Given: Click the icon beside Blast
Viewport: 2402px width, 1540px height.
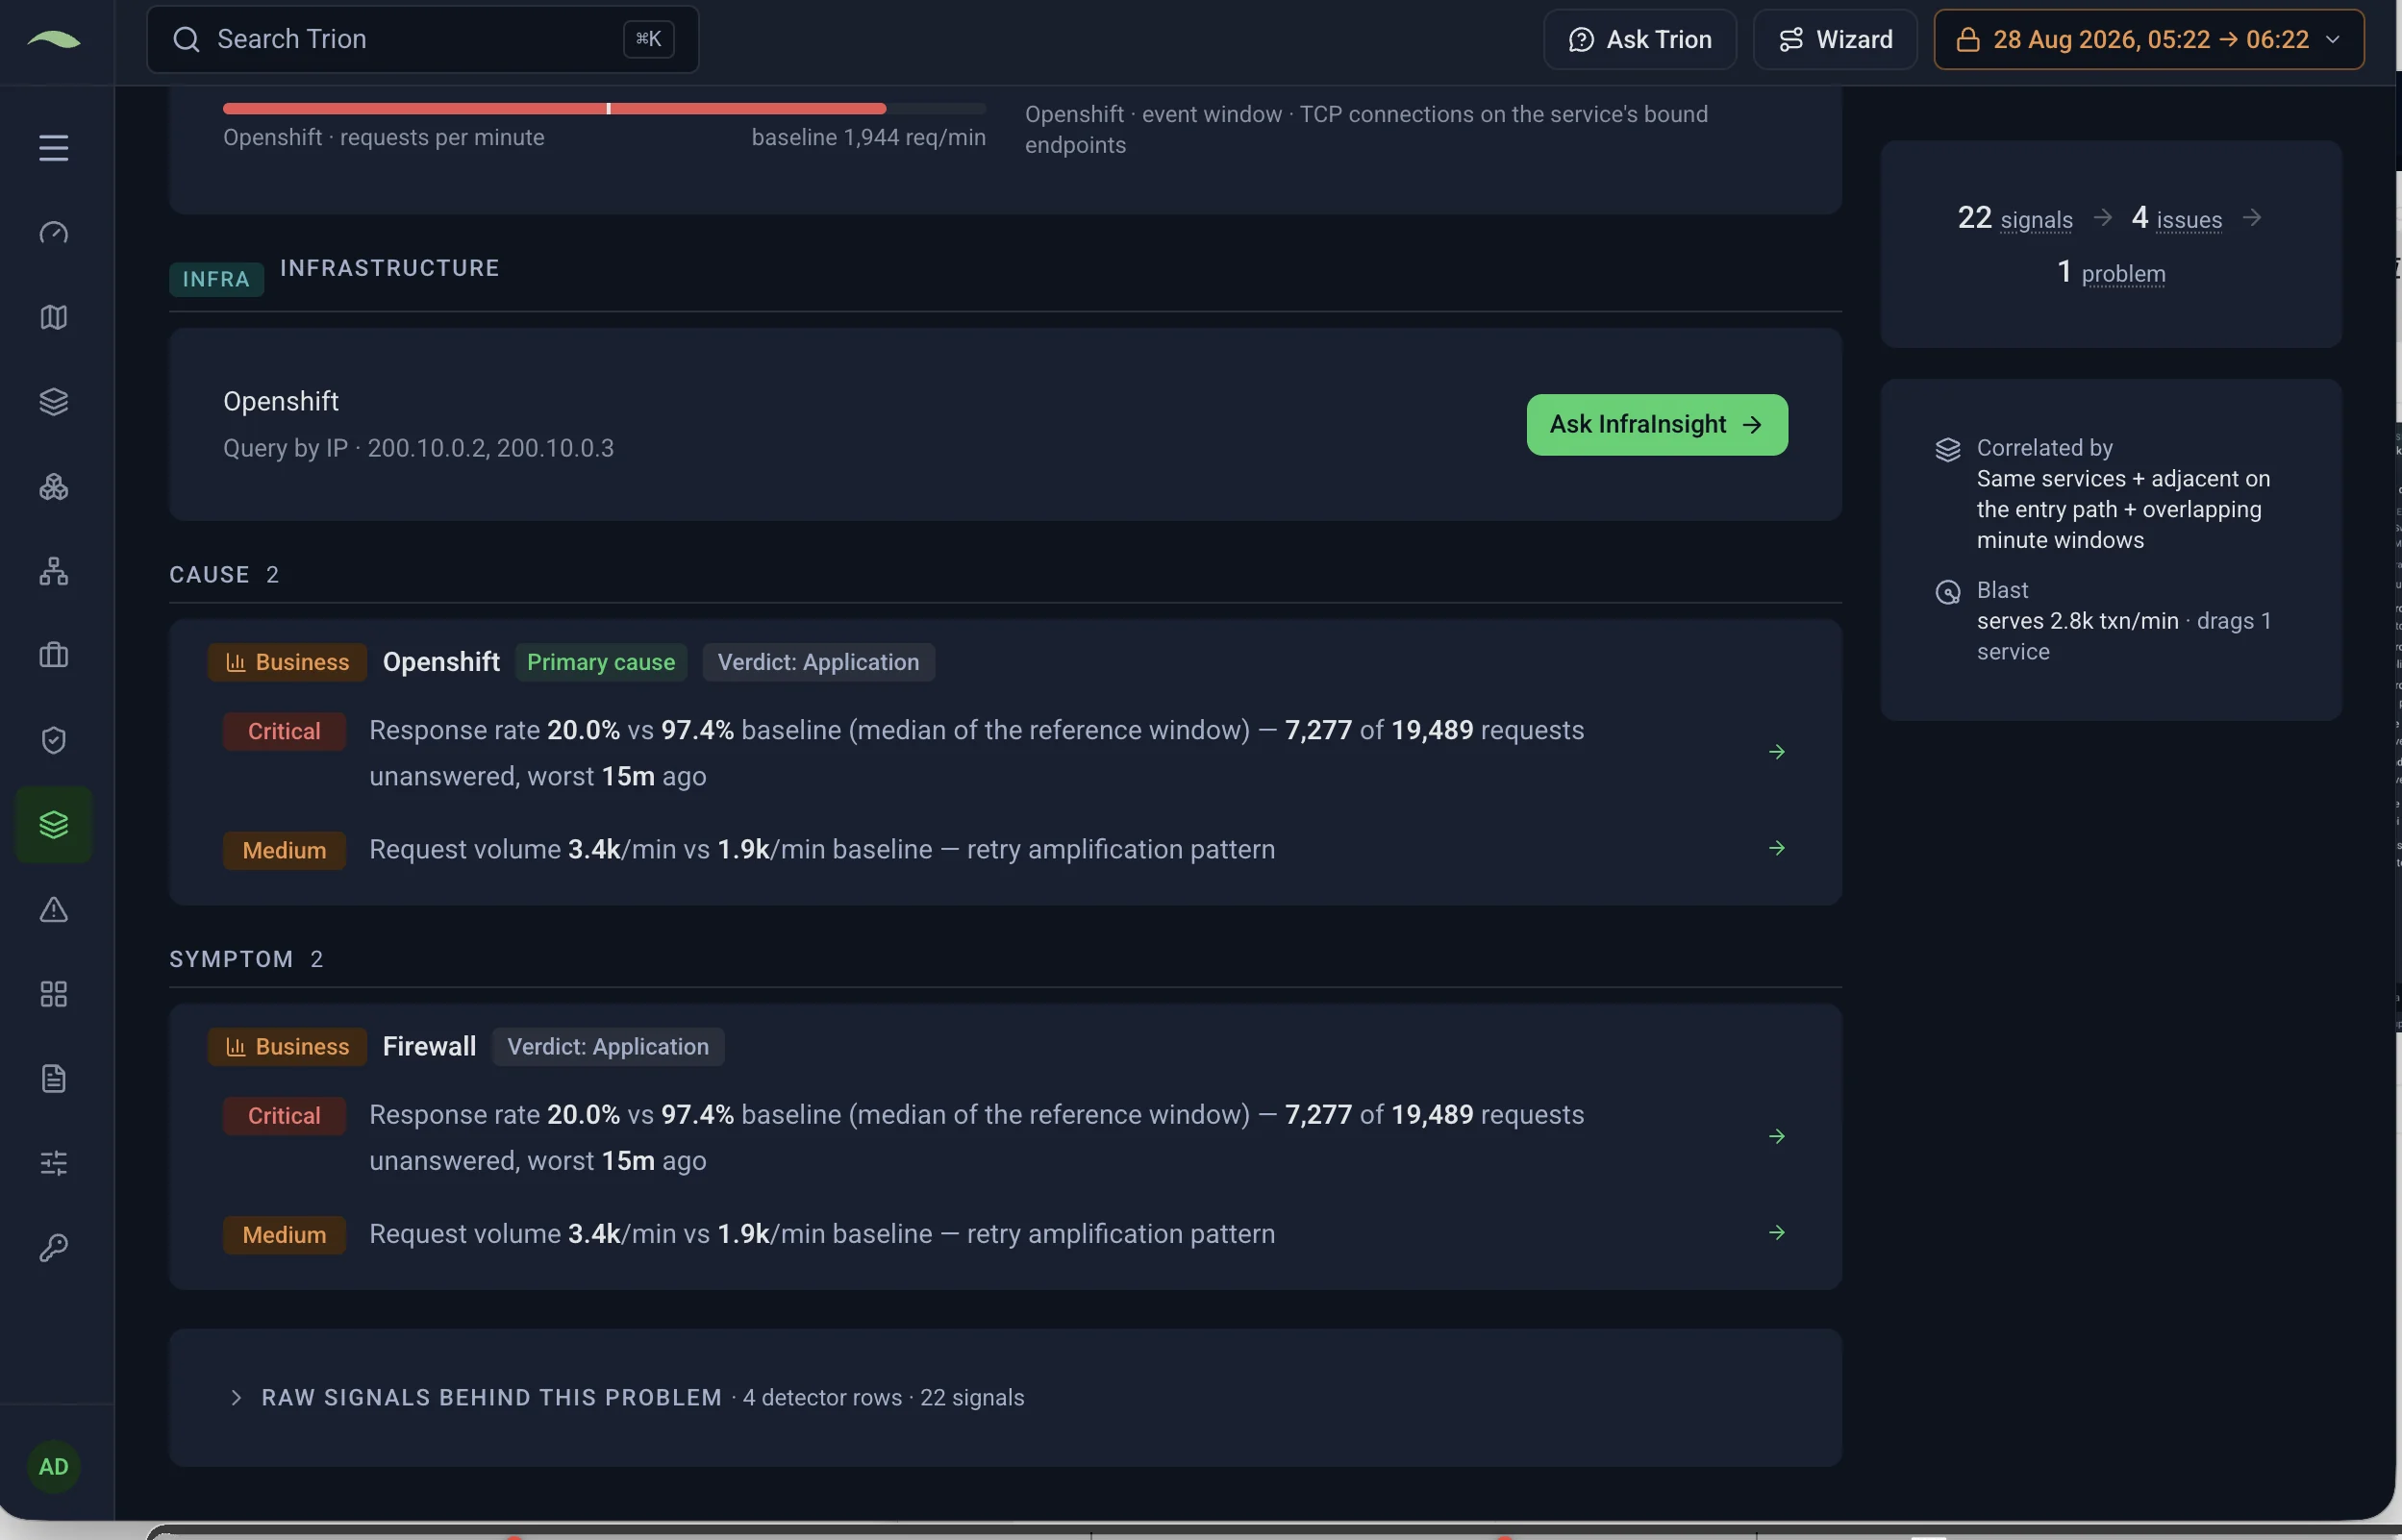Looking at the screenshot, I should 1948,592.
